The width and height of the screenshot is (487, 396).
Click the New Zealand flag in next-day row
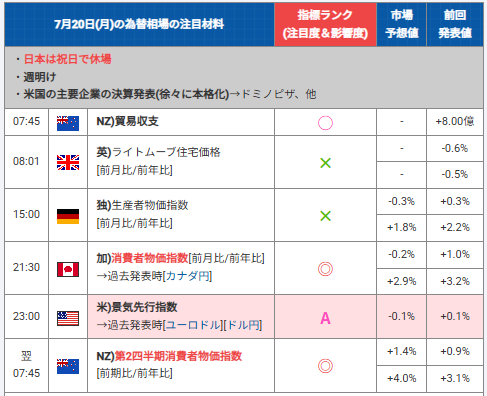68,366
